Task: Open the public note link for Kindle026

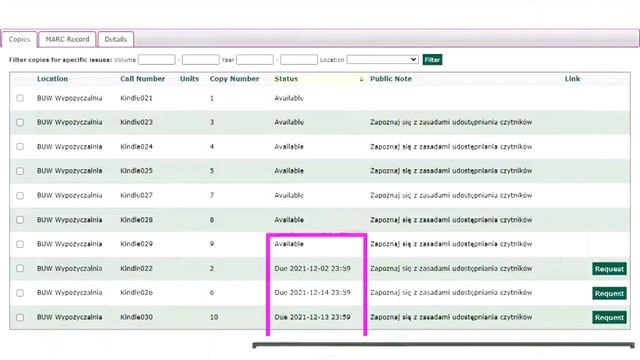Action: (451, 292)
